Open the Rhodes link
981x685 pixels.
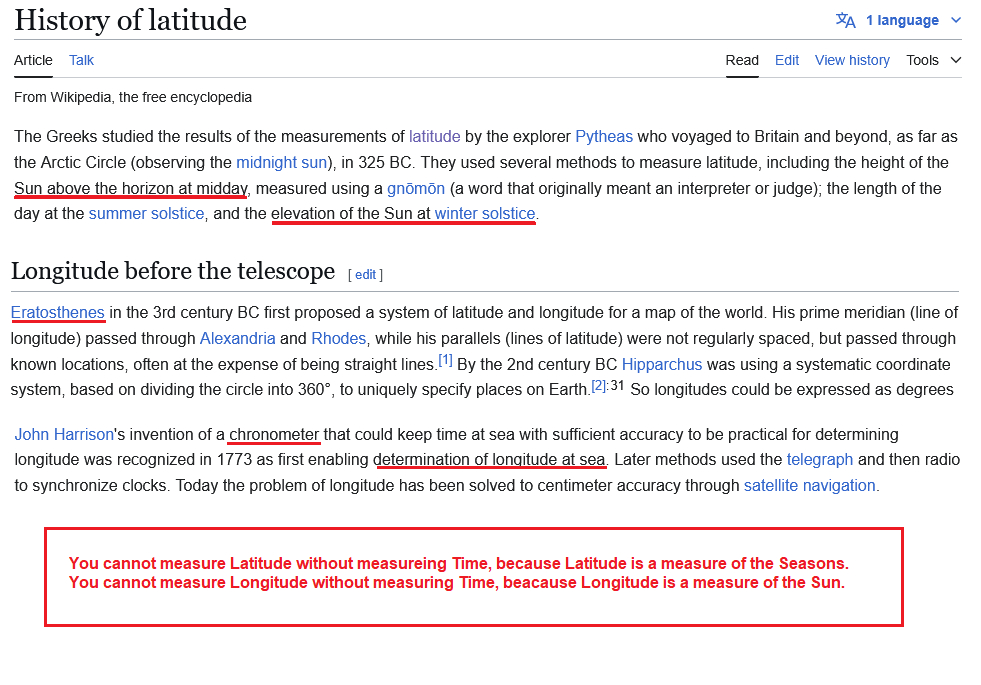tap(338, 338)
